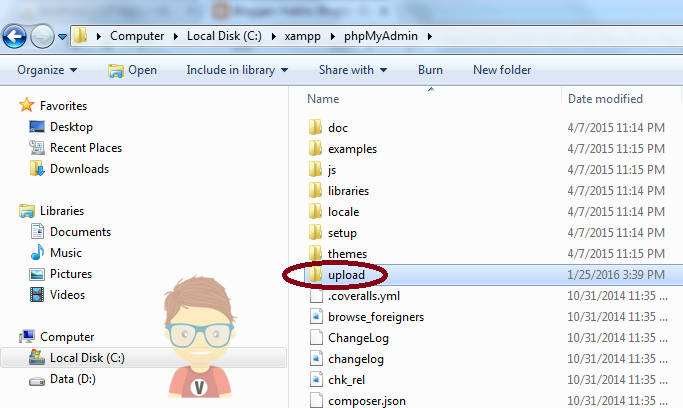683x408 pixels.
Task: Open the recent locations dropdown arrow
Action: (x=62, y=37)
